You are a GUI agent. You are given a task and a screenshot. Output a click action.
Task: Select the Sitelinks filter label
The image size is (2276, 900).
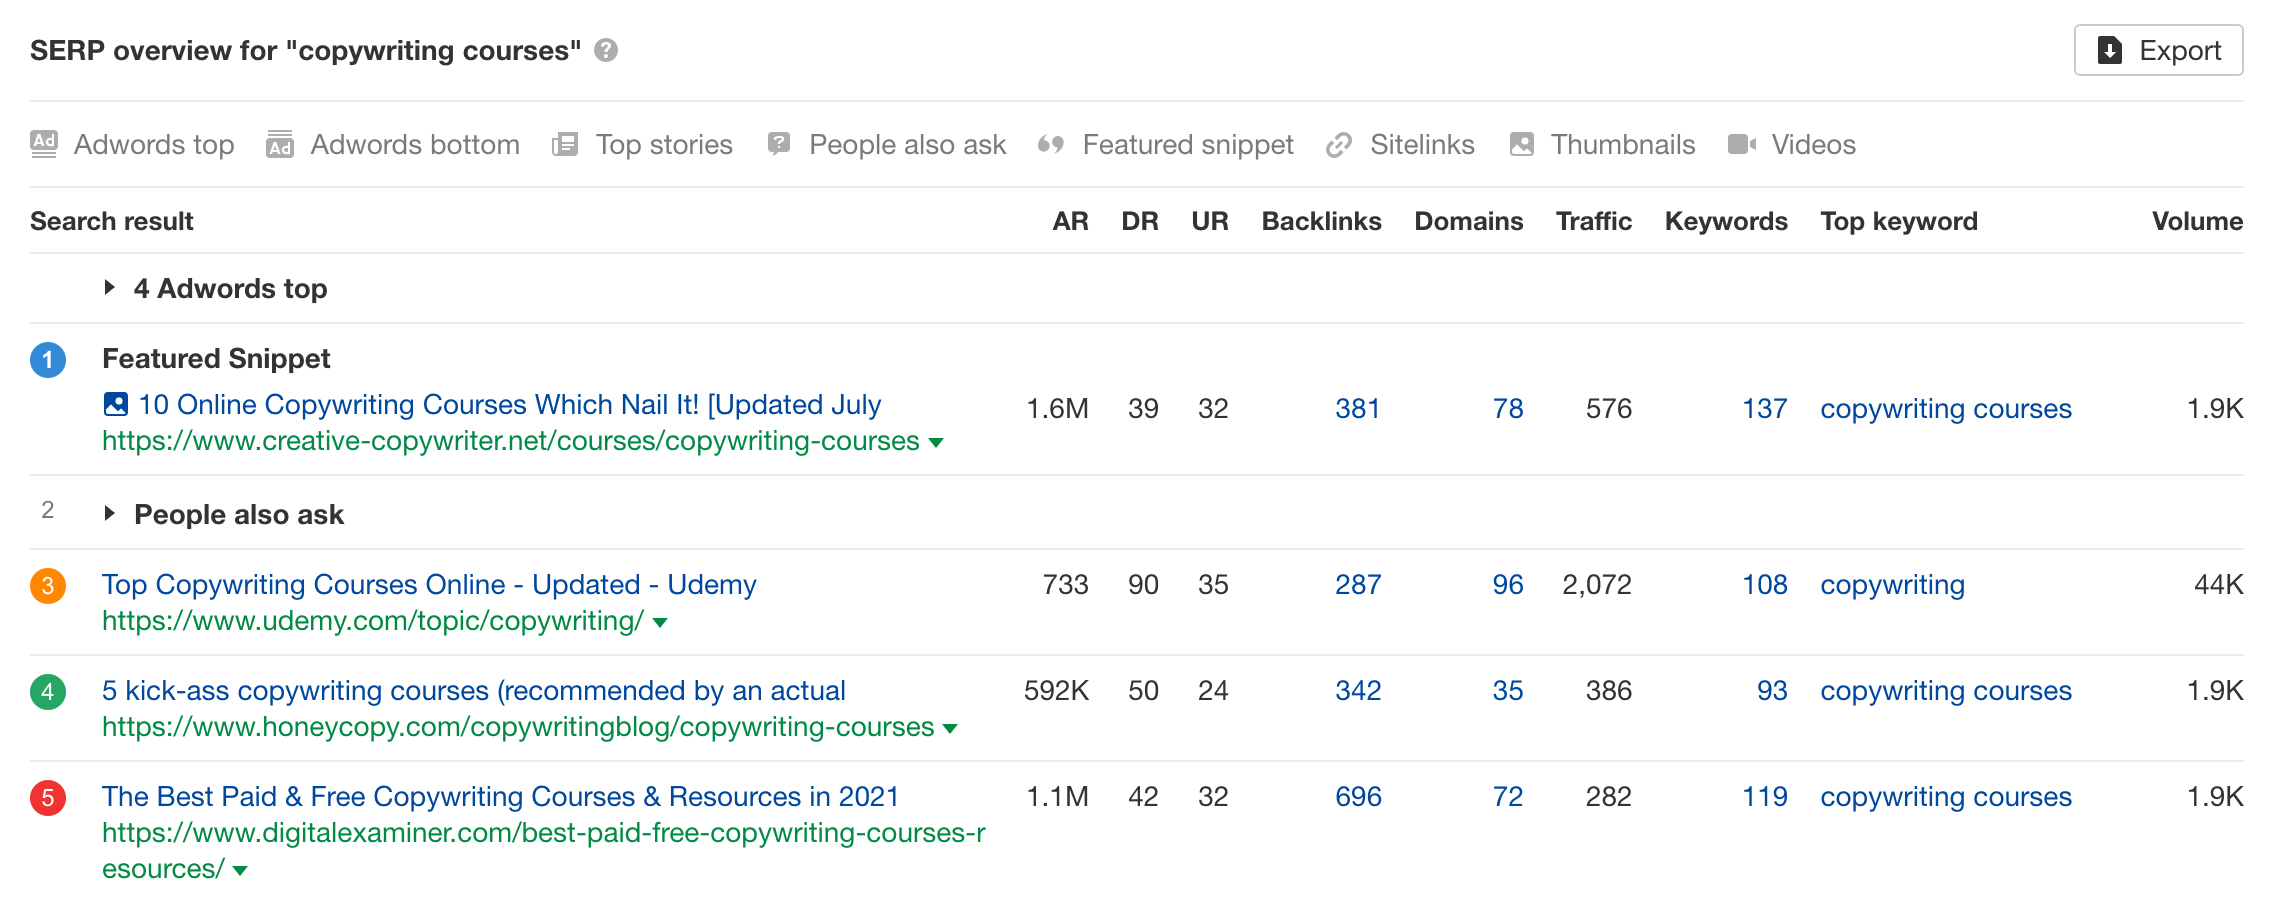[1422, 144]
